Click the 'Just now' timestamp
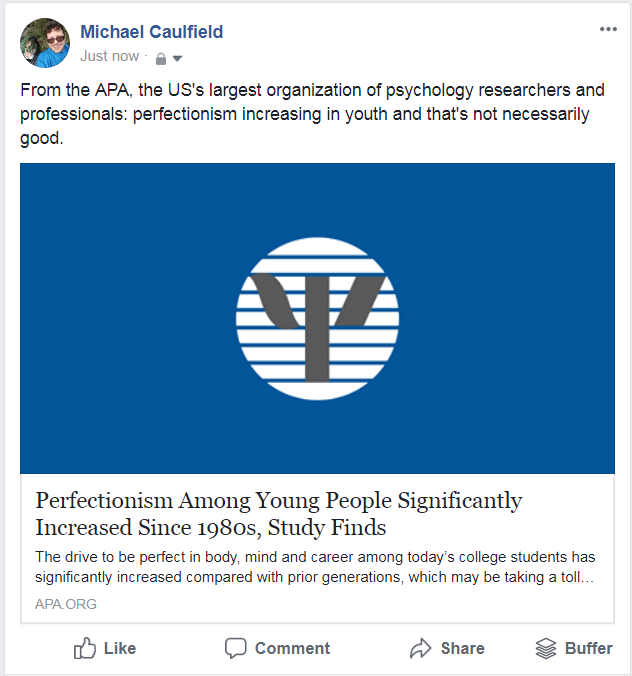Image resolution: width=632 pixels, height=676 pixels. [x=110, y=56]
